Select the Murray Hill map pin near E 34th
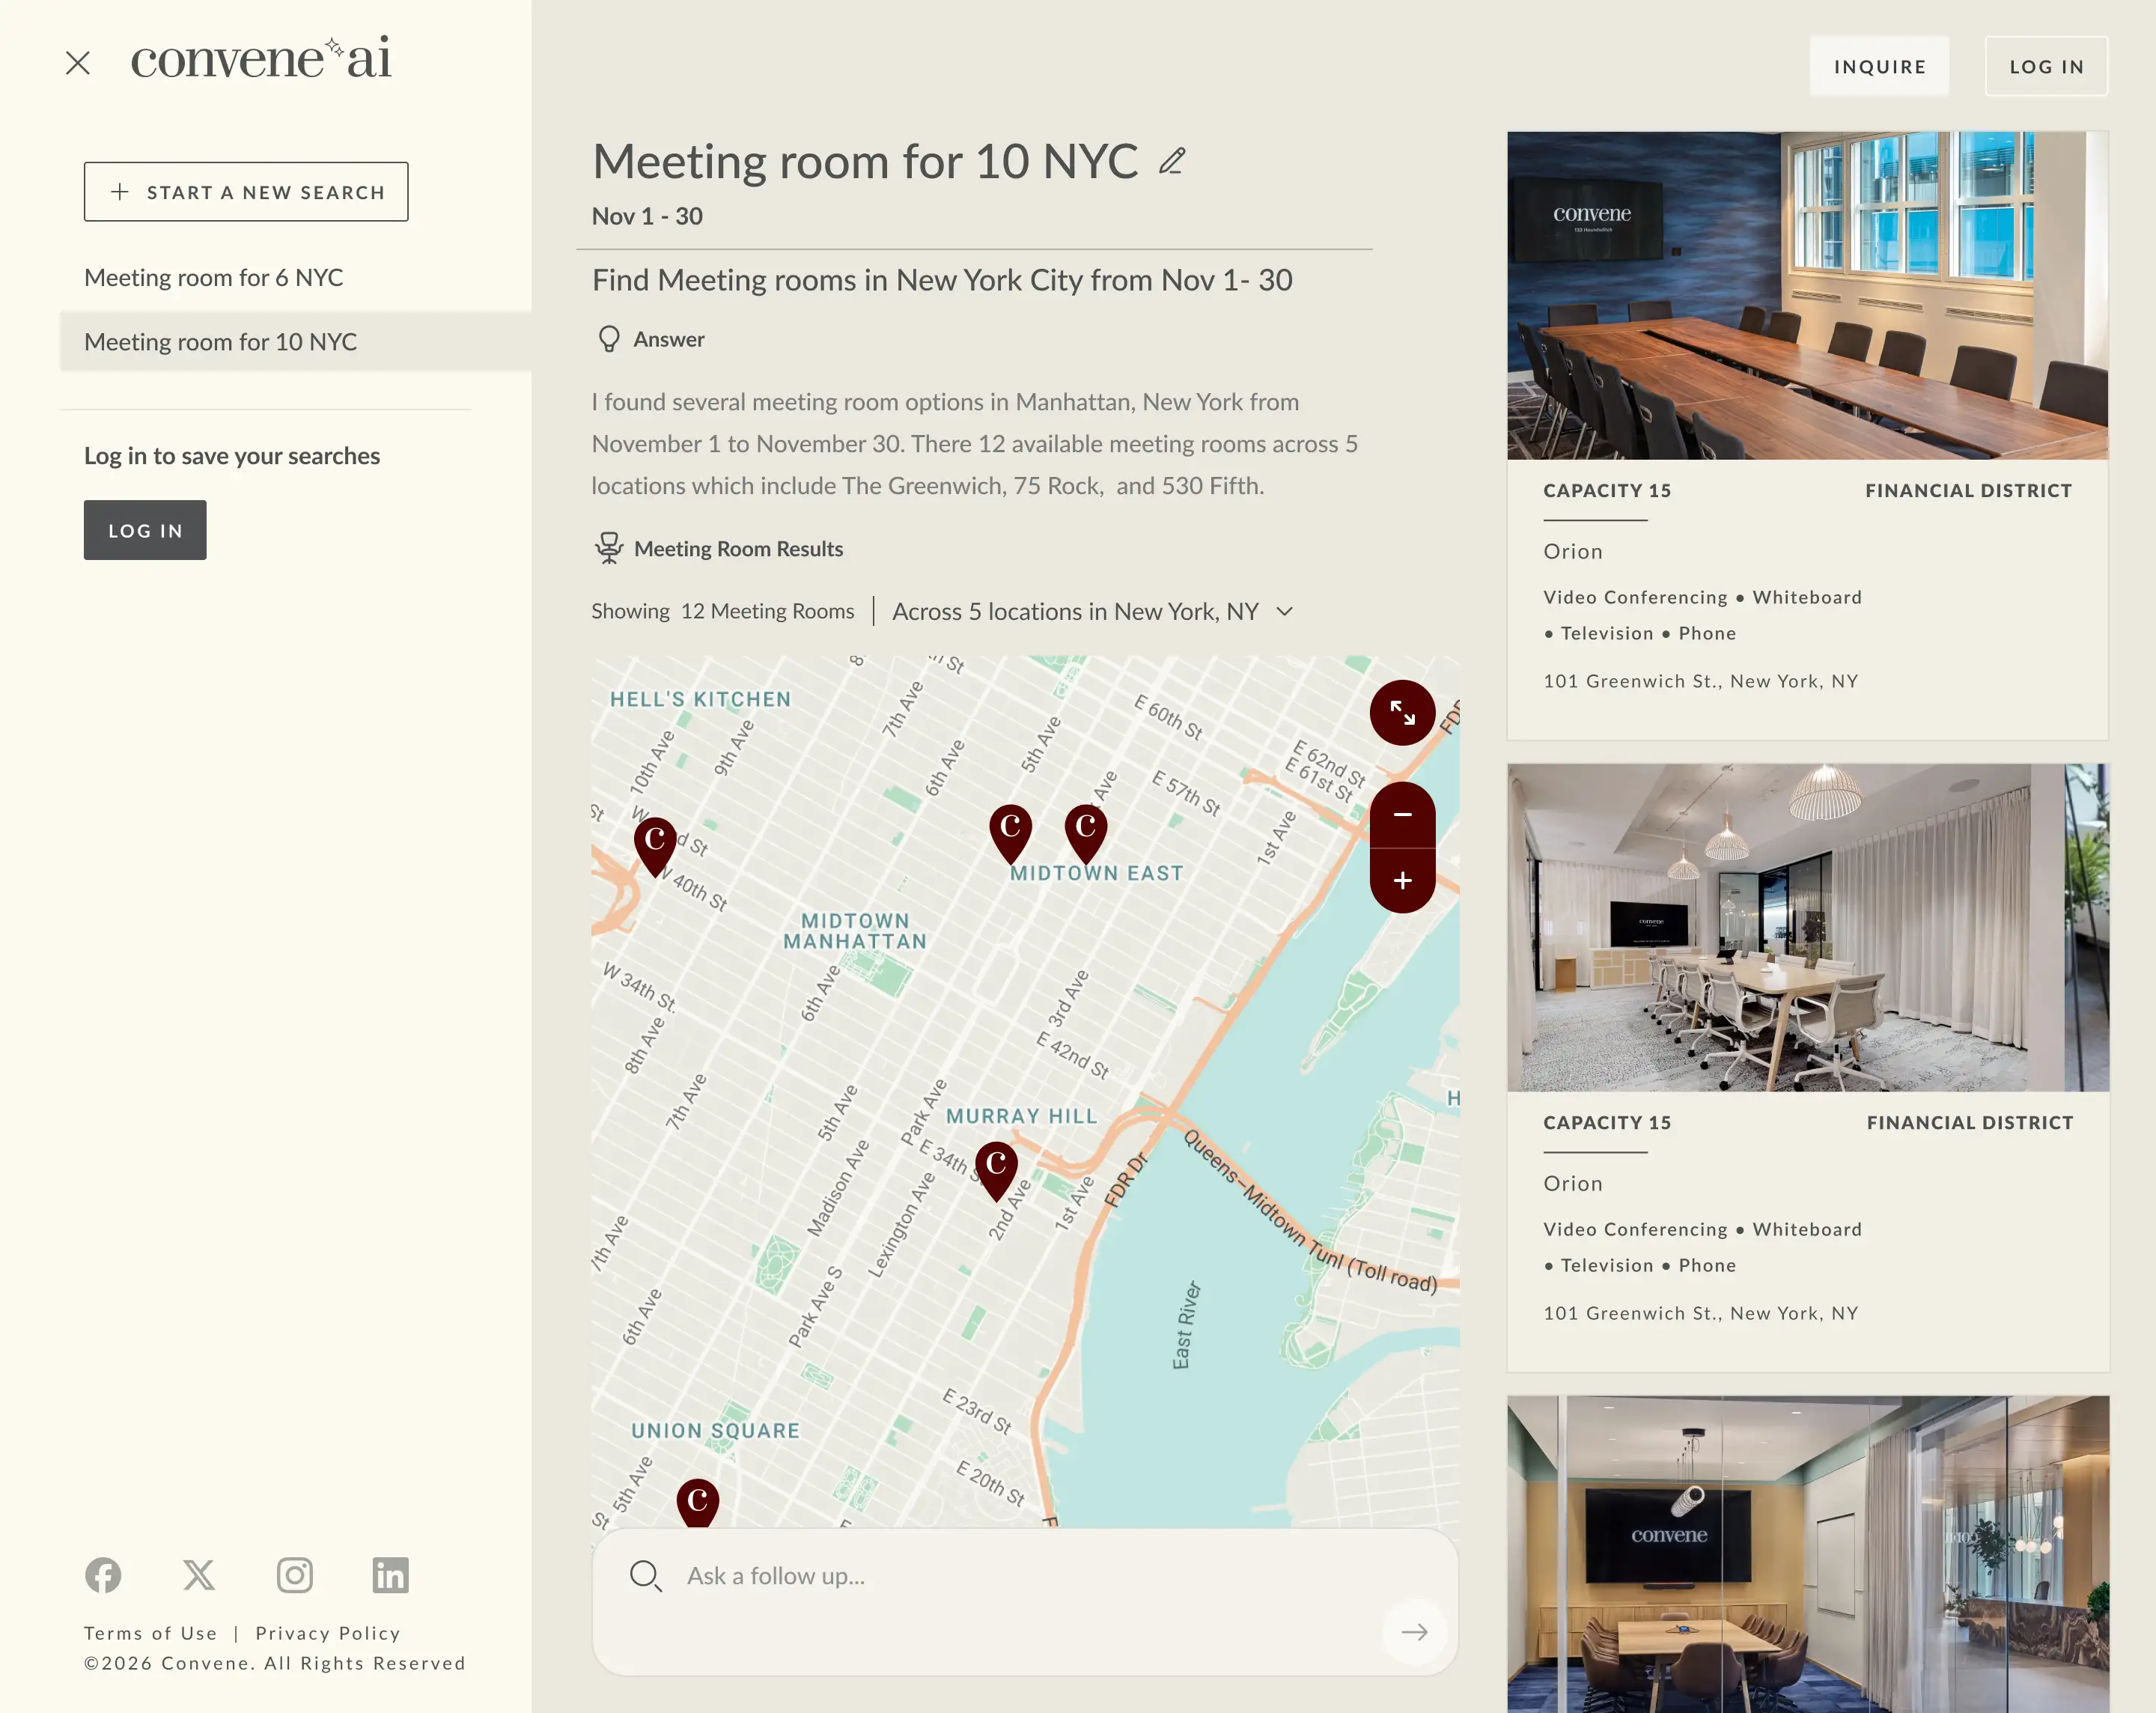Screen dimensions: 2156x1713 point(996,1171)
